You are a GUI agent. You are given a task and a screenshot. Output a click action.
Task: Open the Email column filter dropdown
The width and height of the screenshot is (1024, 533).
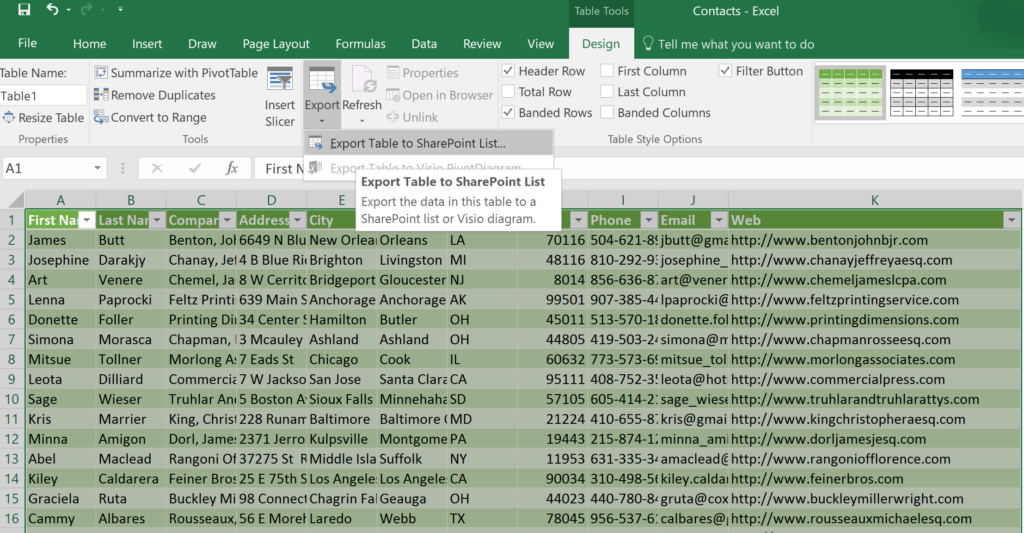(719, 220)
